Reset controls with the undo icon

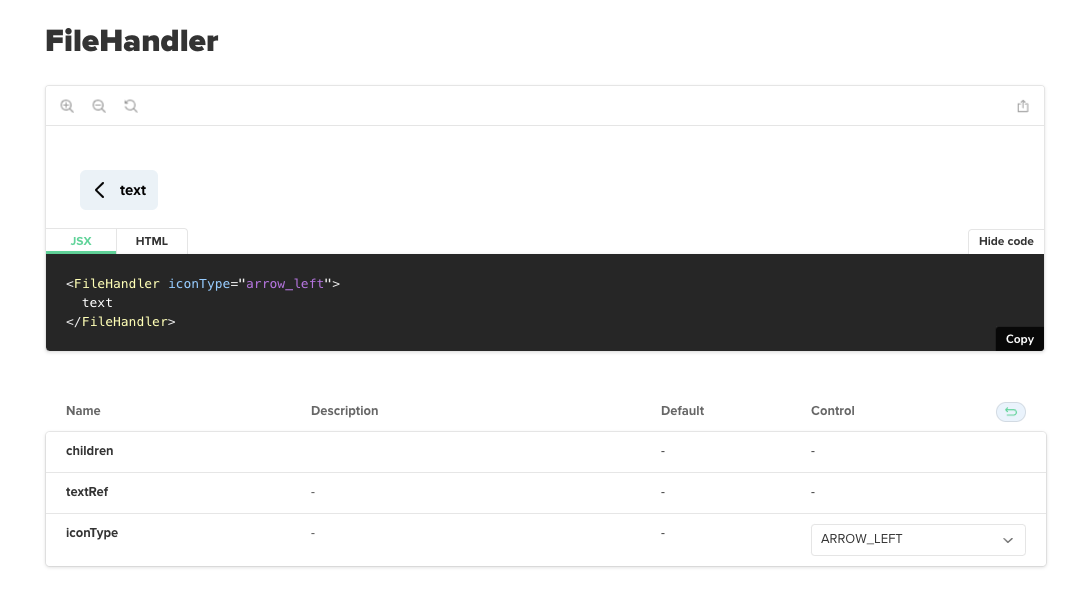[1011, 412]
